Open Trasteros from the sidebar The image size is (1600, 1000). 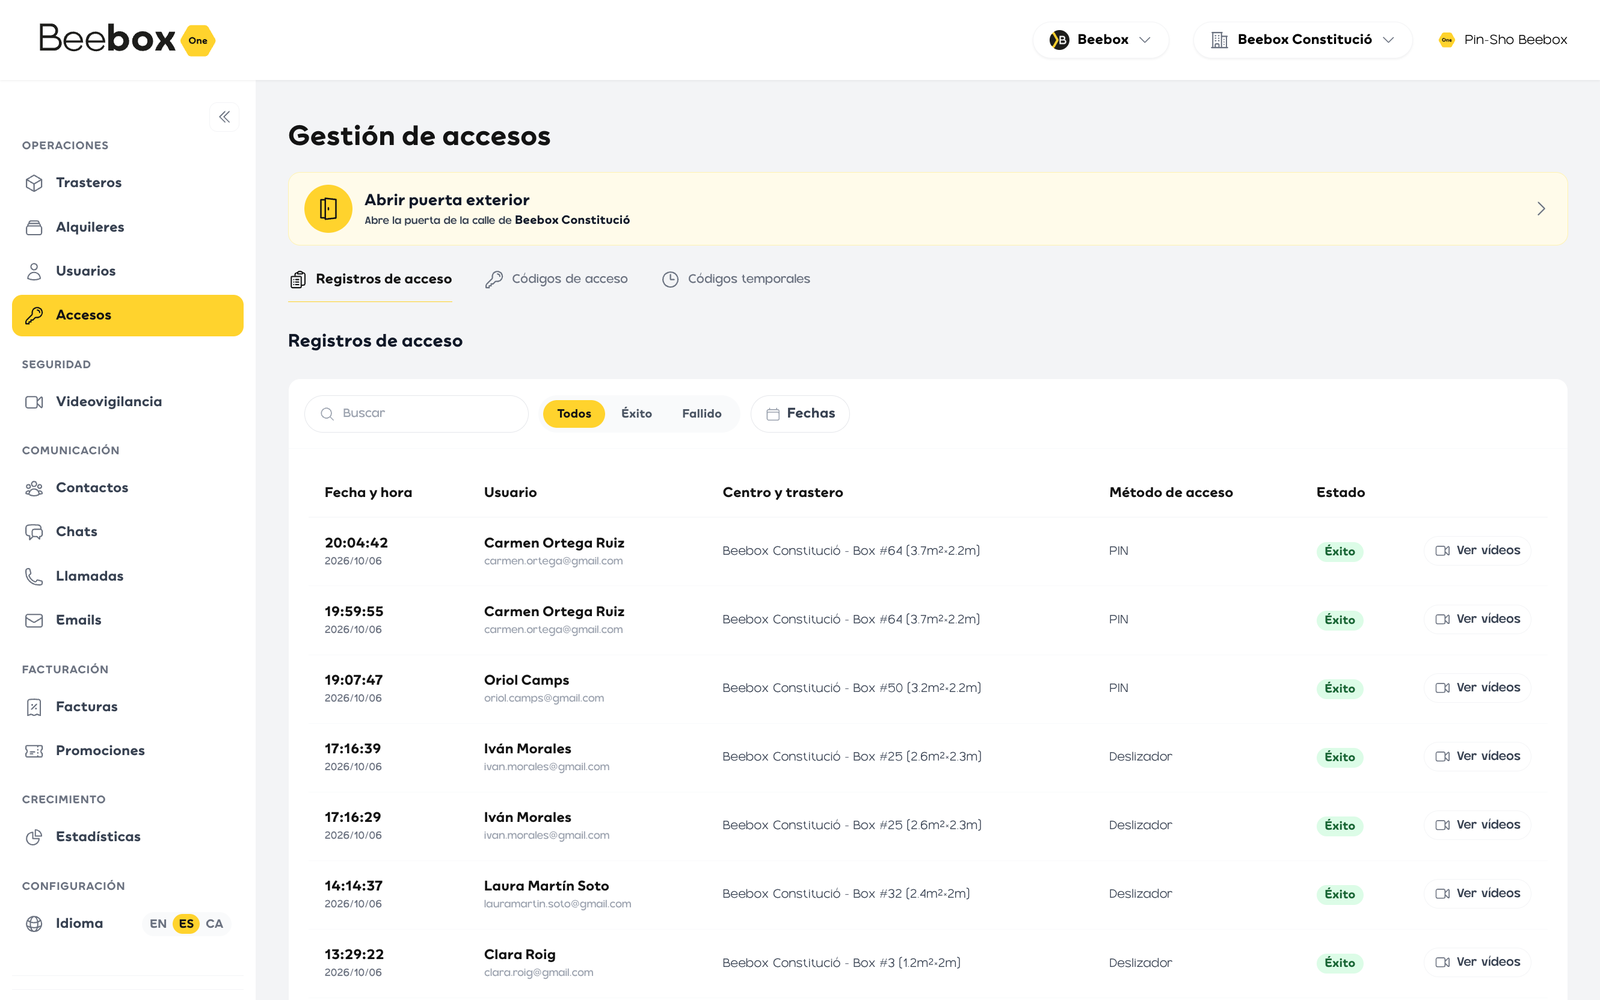pos(127,183)
